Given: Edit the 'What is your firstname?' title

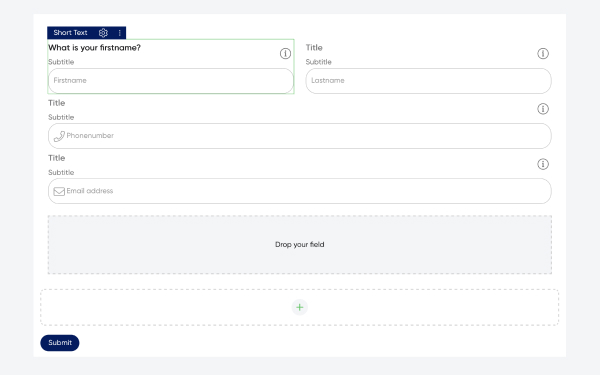Looking at the screenshot, I should [x=94, y=48].
